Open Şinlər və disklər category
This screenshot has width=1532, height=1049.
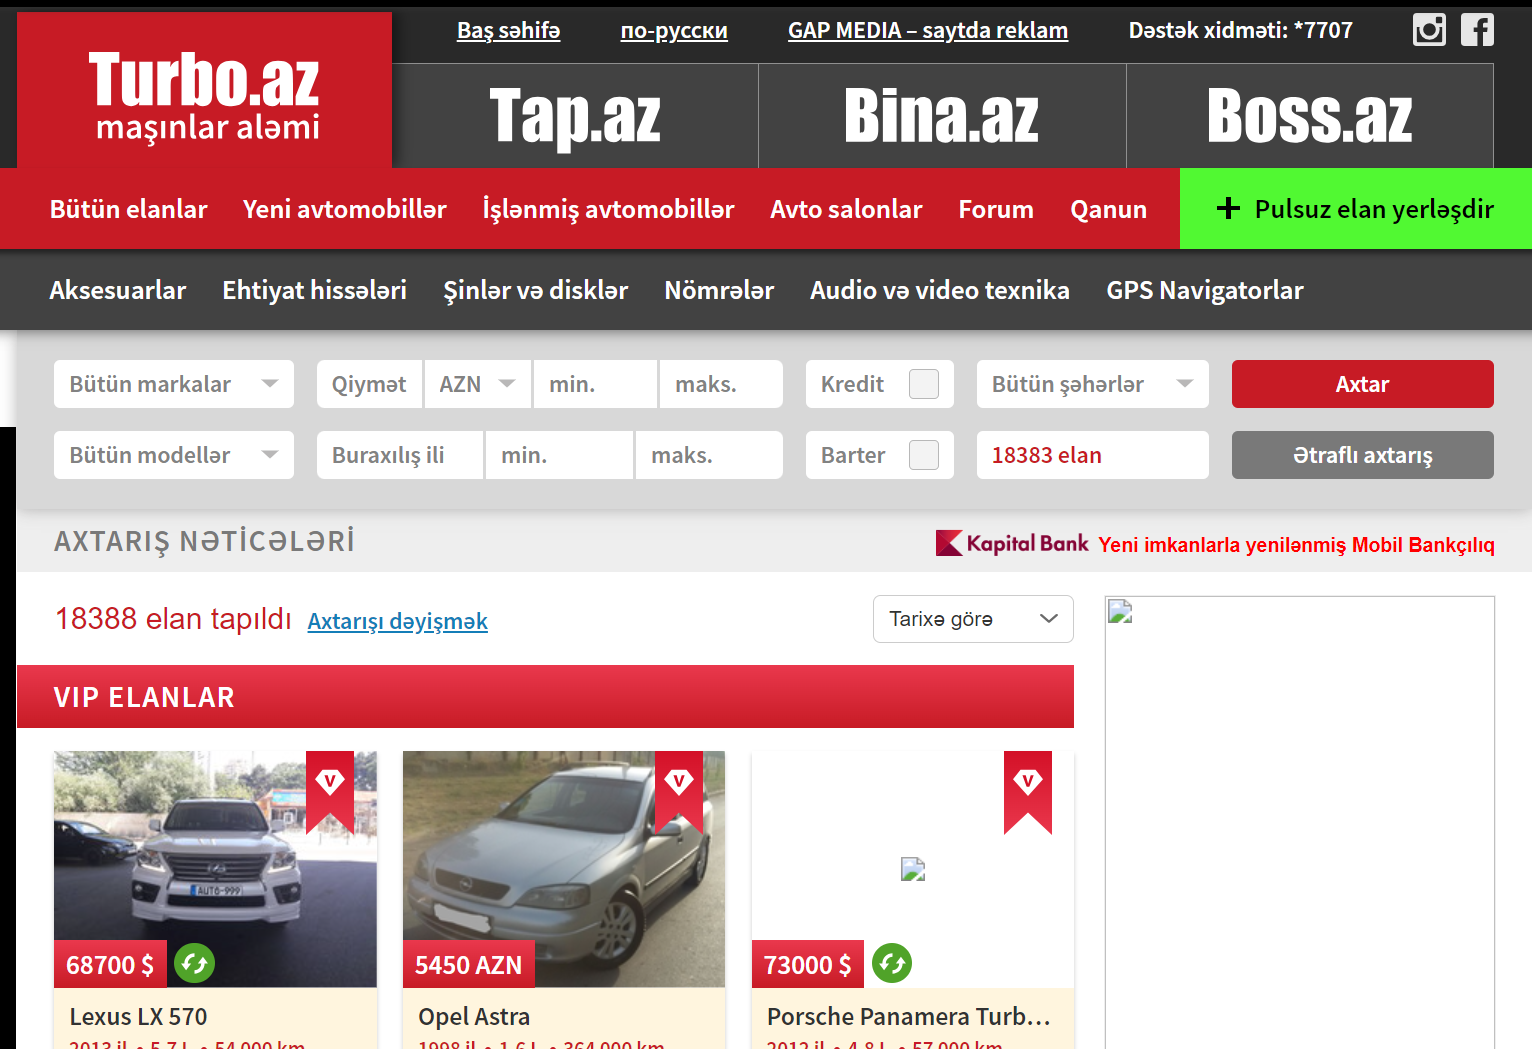coord(536,290)
